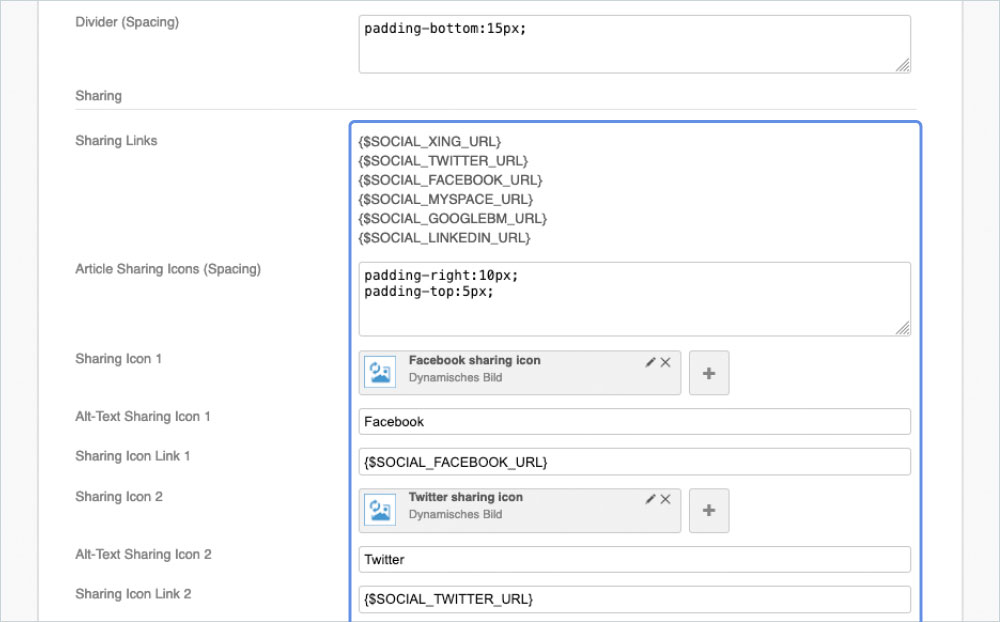The height and width of the screenshot is (622, 1000).
Task: Click the Sharing section heading
Action: tap(98, 96)
